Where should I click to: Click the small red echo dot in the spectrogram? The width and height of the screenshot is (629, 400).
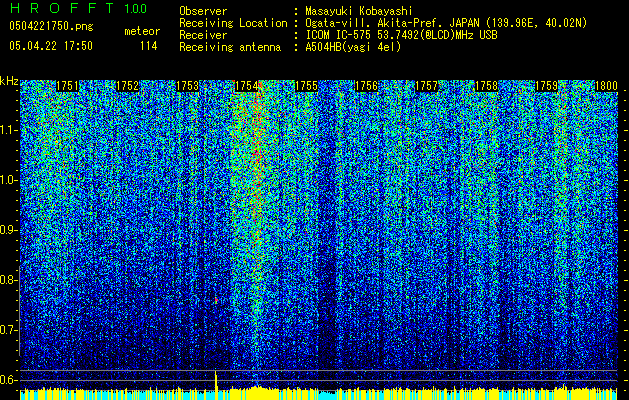[216, 300]
